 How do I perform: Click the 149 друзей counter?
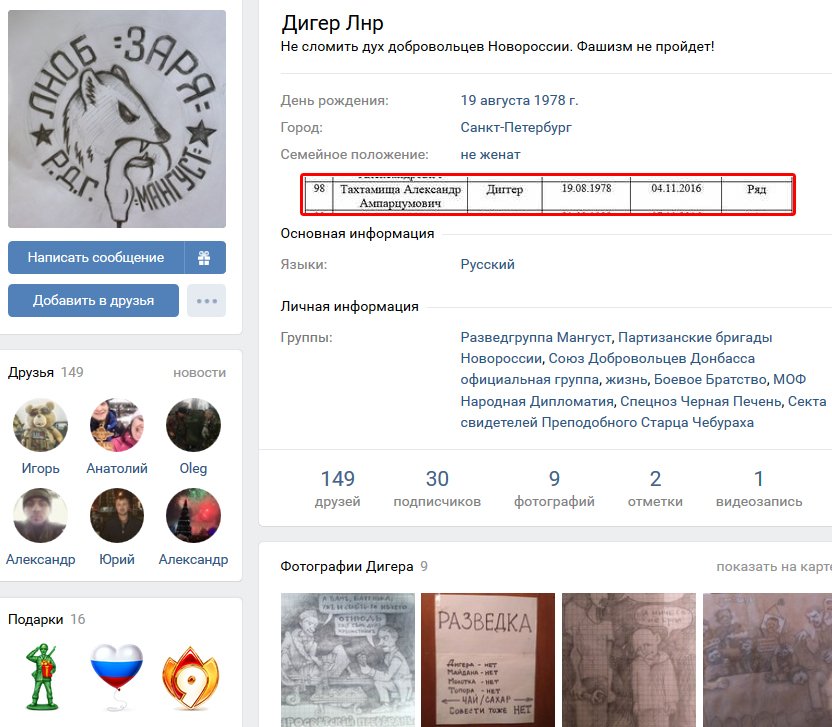pos(337,489)
